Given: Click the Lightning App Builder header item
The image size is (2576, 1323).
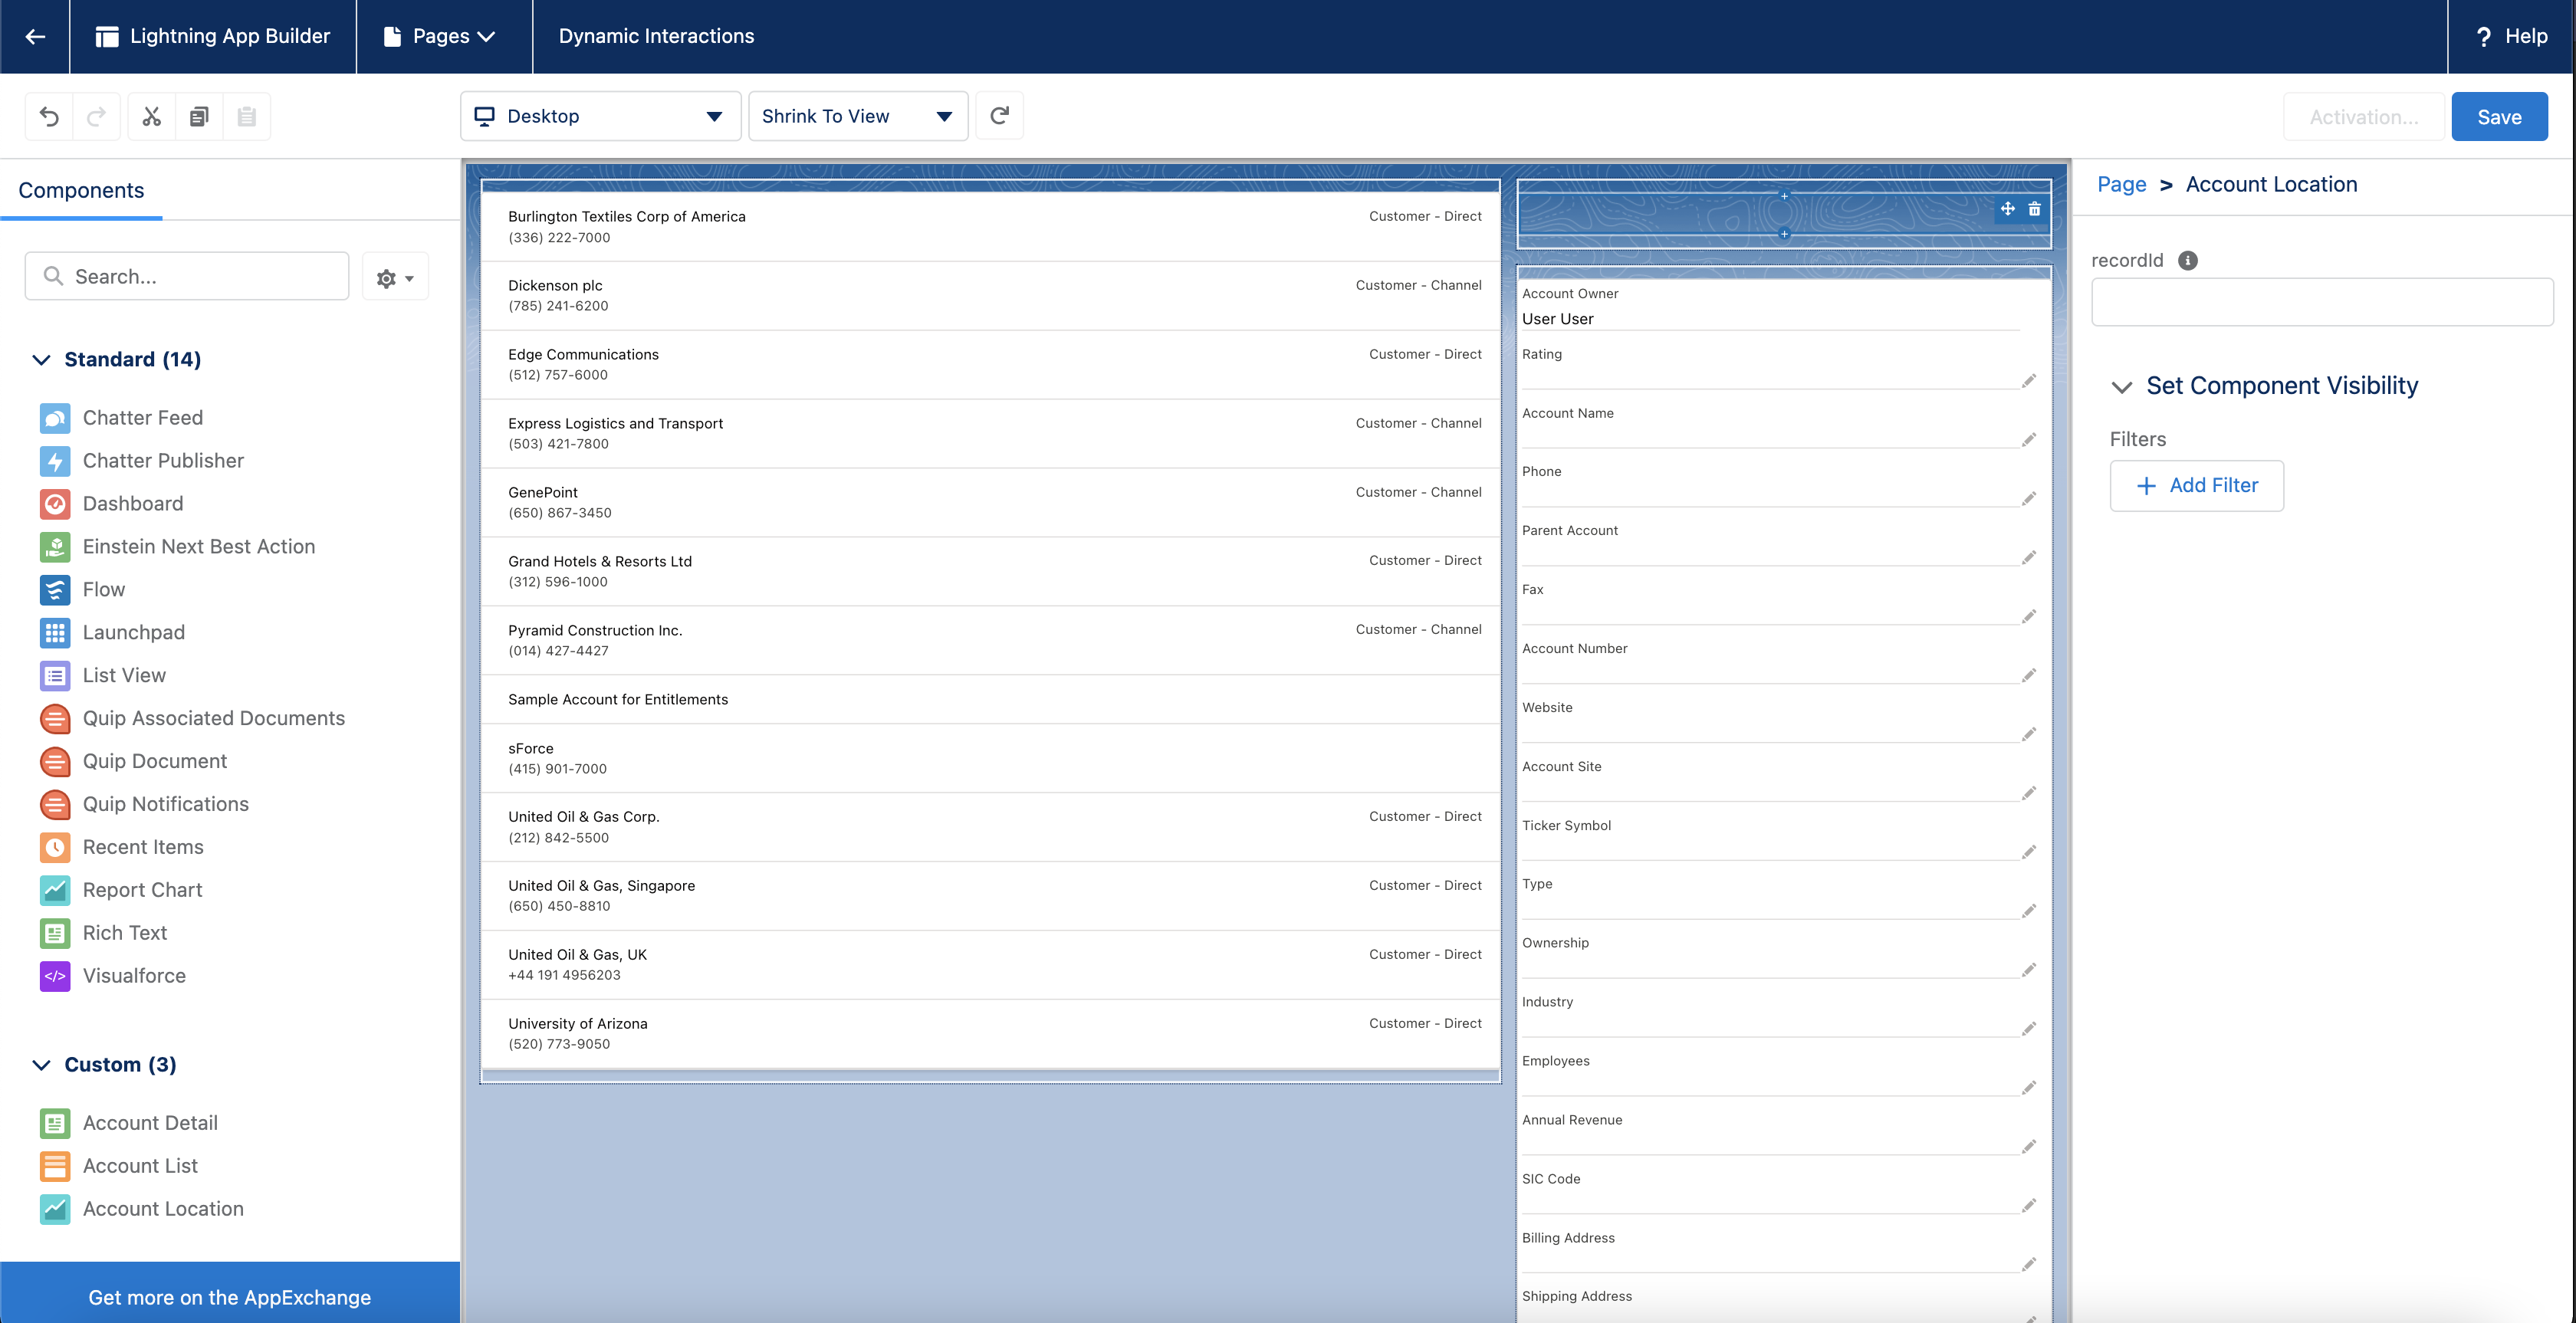Looking at the screenshot, I should pos(213,36).
